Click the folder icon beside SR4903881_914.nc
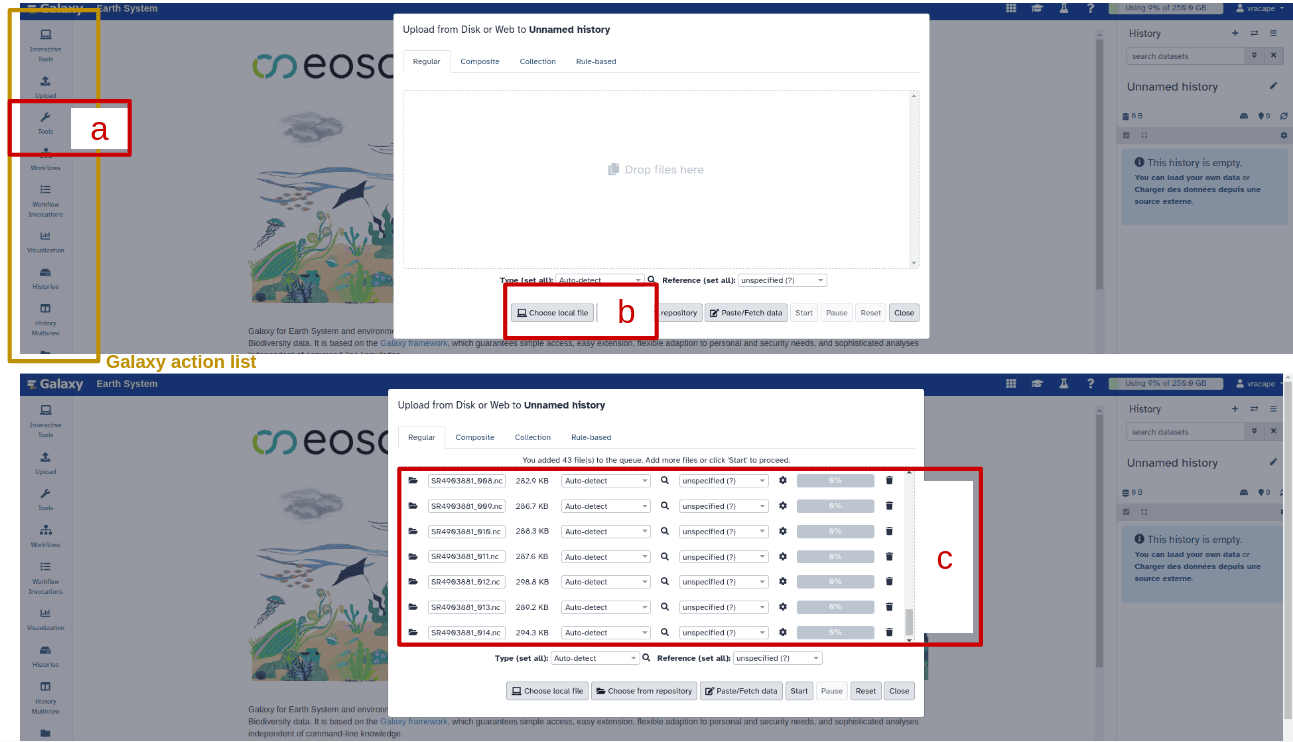Image resolution: width=1293 pixels, height=742 pixels. pyautogui.click(x=413, y=632)
